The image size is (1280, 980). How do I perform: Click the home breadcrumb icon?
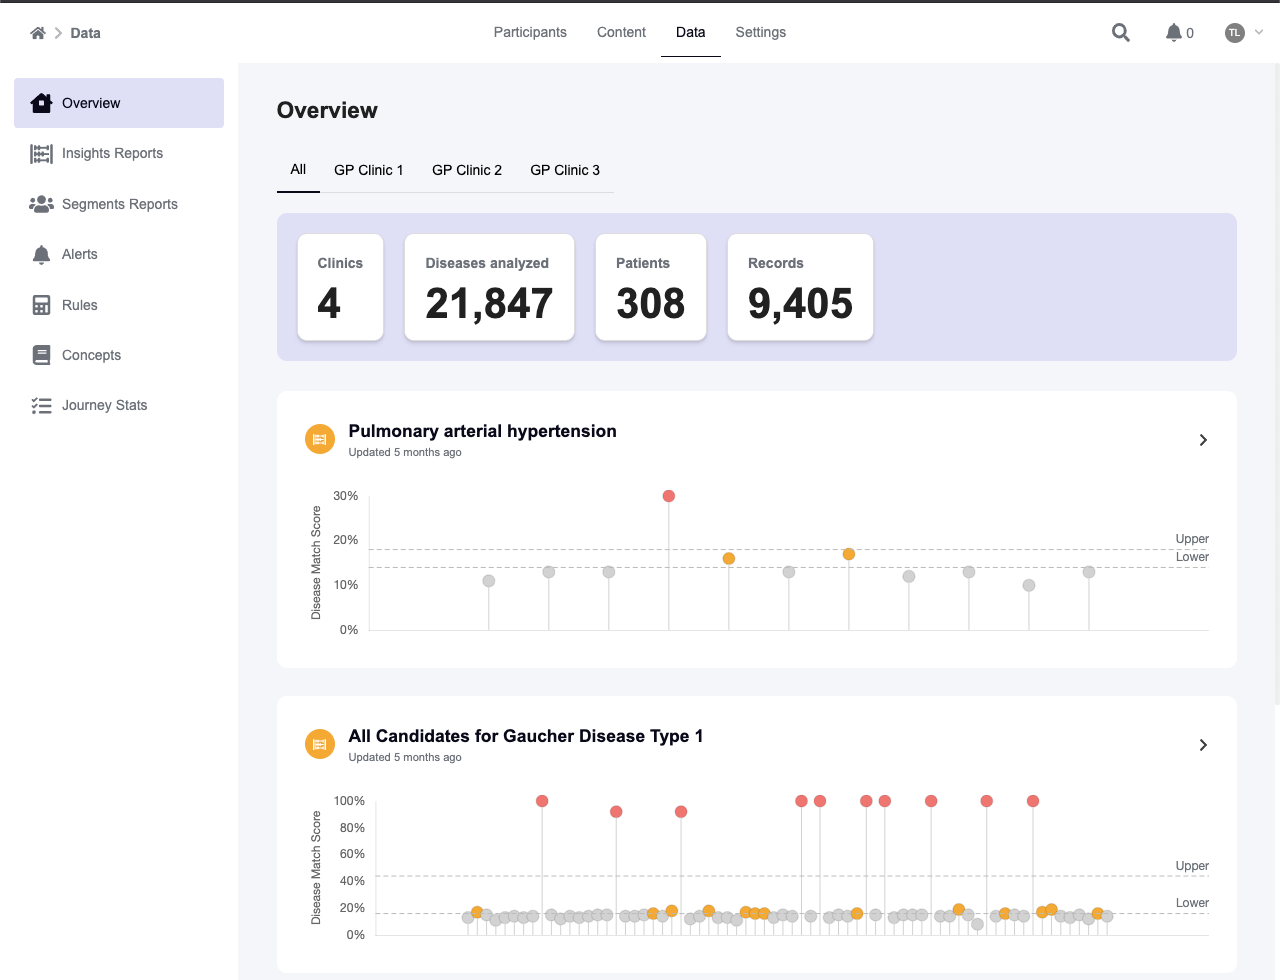(38, 33)
